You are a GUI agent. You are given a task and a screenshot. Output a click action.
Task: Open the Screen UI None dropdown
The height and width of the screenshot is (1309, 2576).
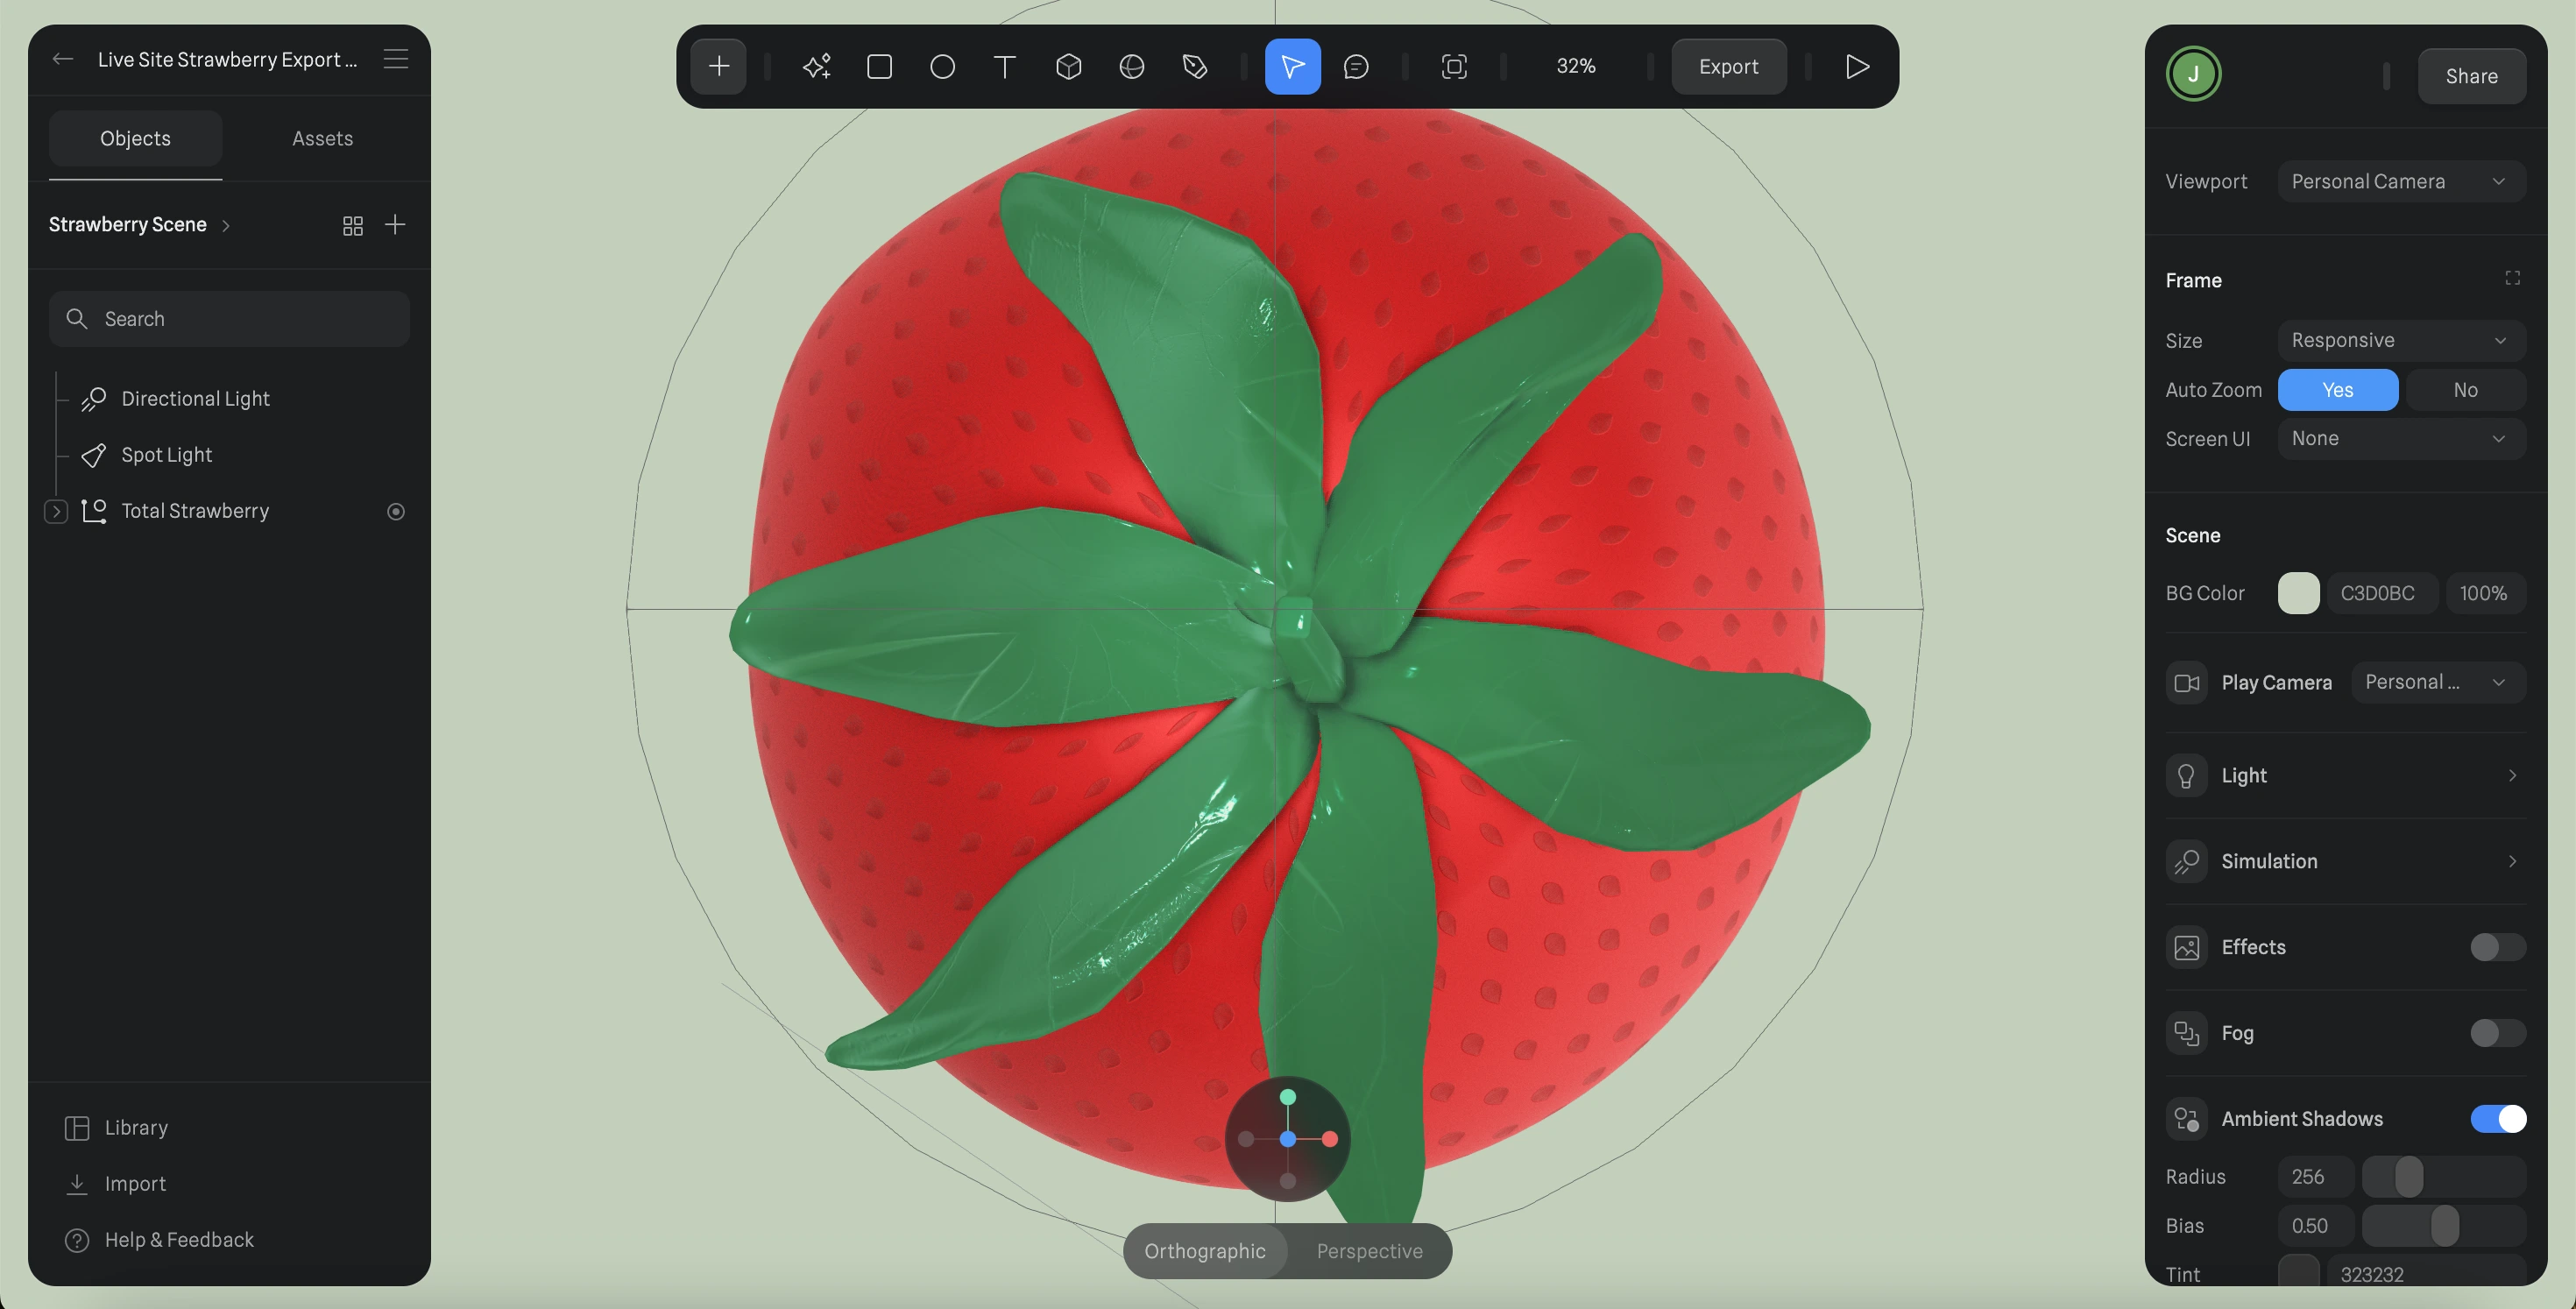2401,438
